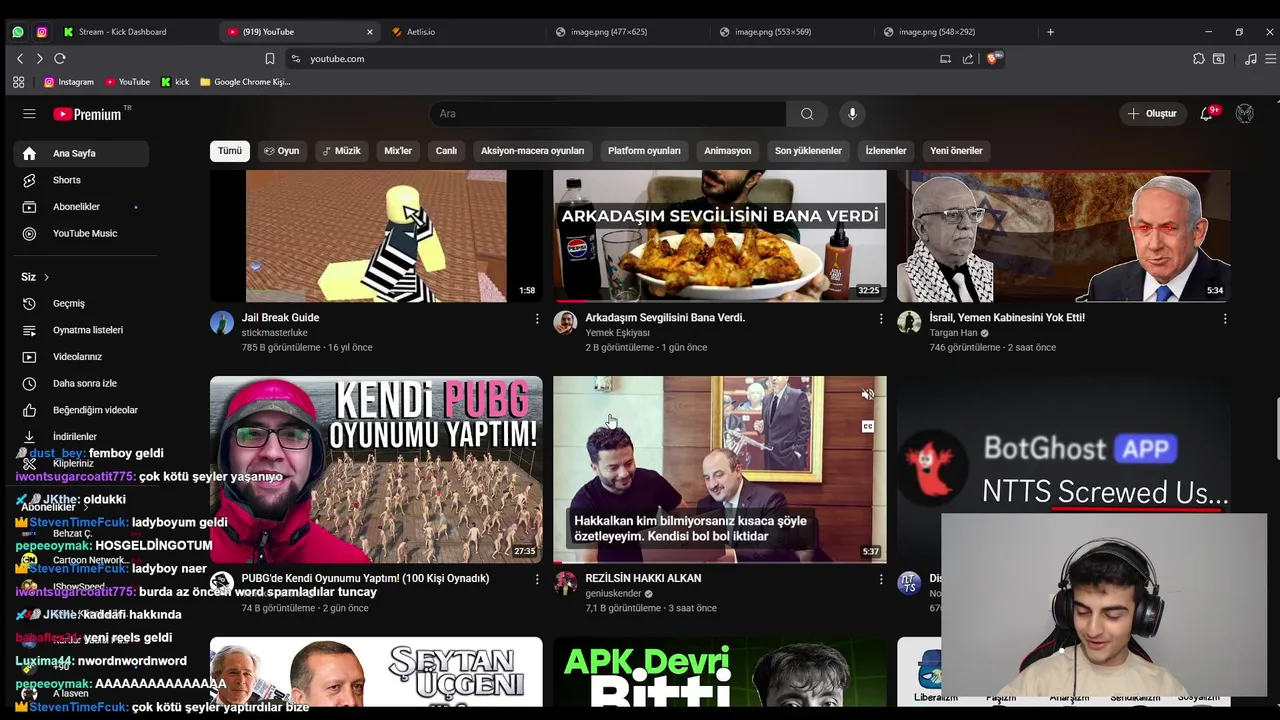
Task: Bookmark this page via address bar icon
Action: tap(270, 59)
